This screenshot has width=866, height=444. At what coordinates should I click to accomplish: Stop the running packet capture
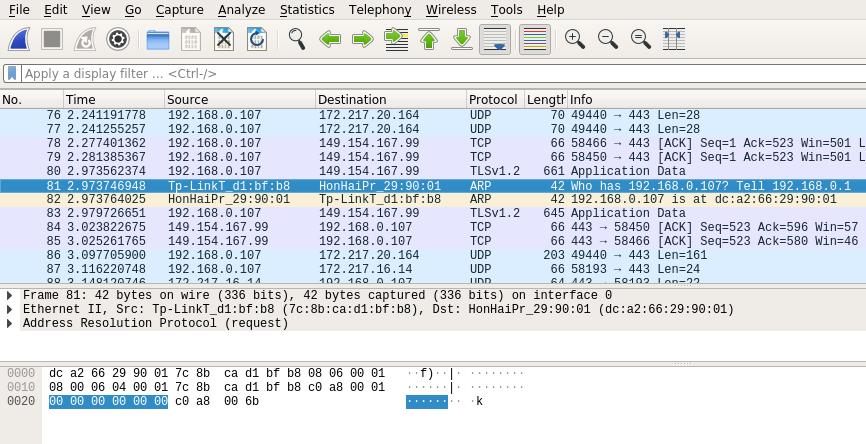52,39
